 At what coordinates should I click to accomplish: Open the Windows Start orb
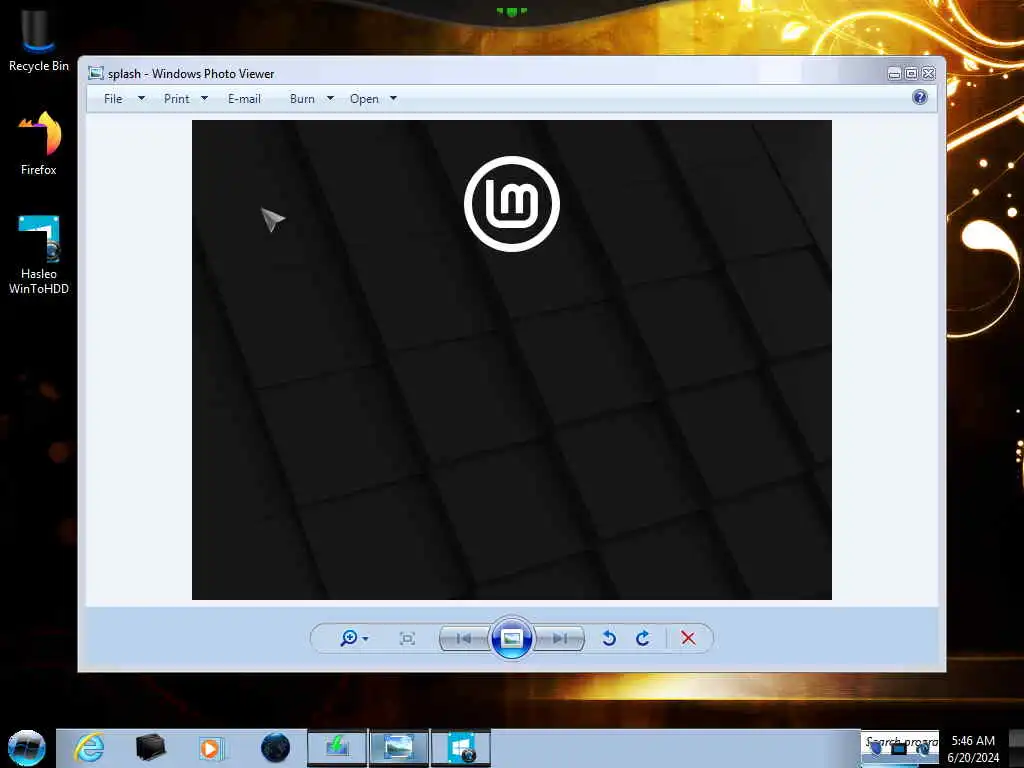click(27, 748)
